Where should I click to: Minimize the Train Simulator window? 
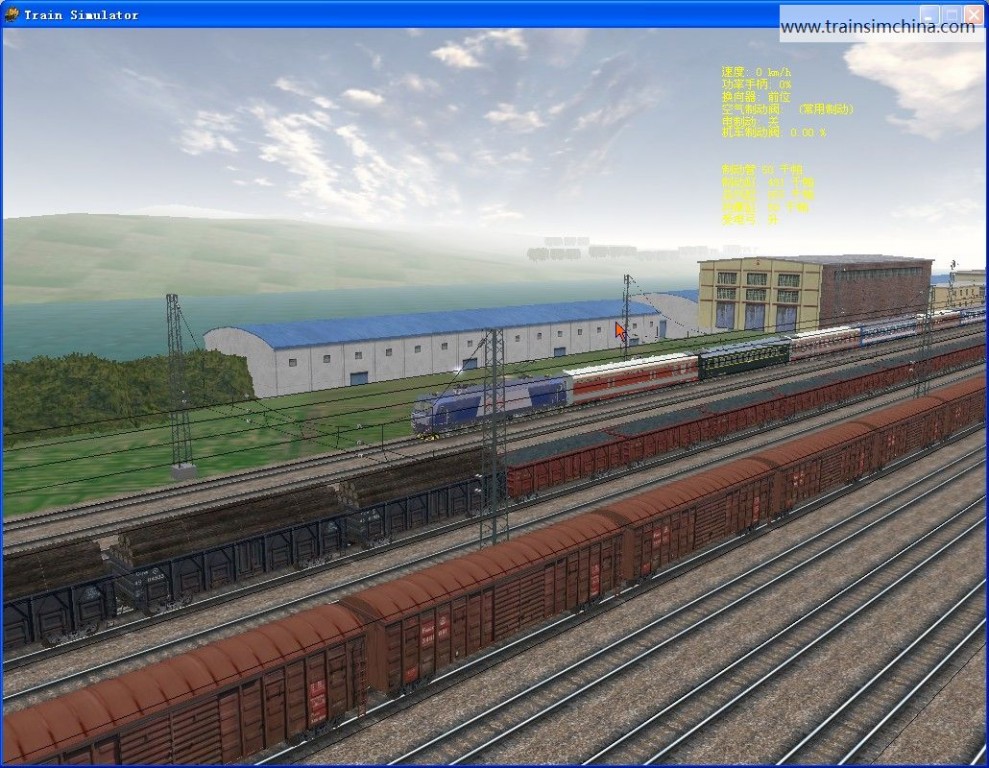929,15
